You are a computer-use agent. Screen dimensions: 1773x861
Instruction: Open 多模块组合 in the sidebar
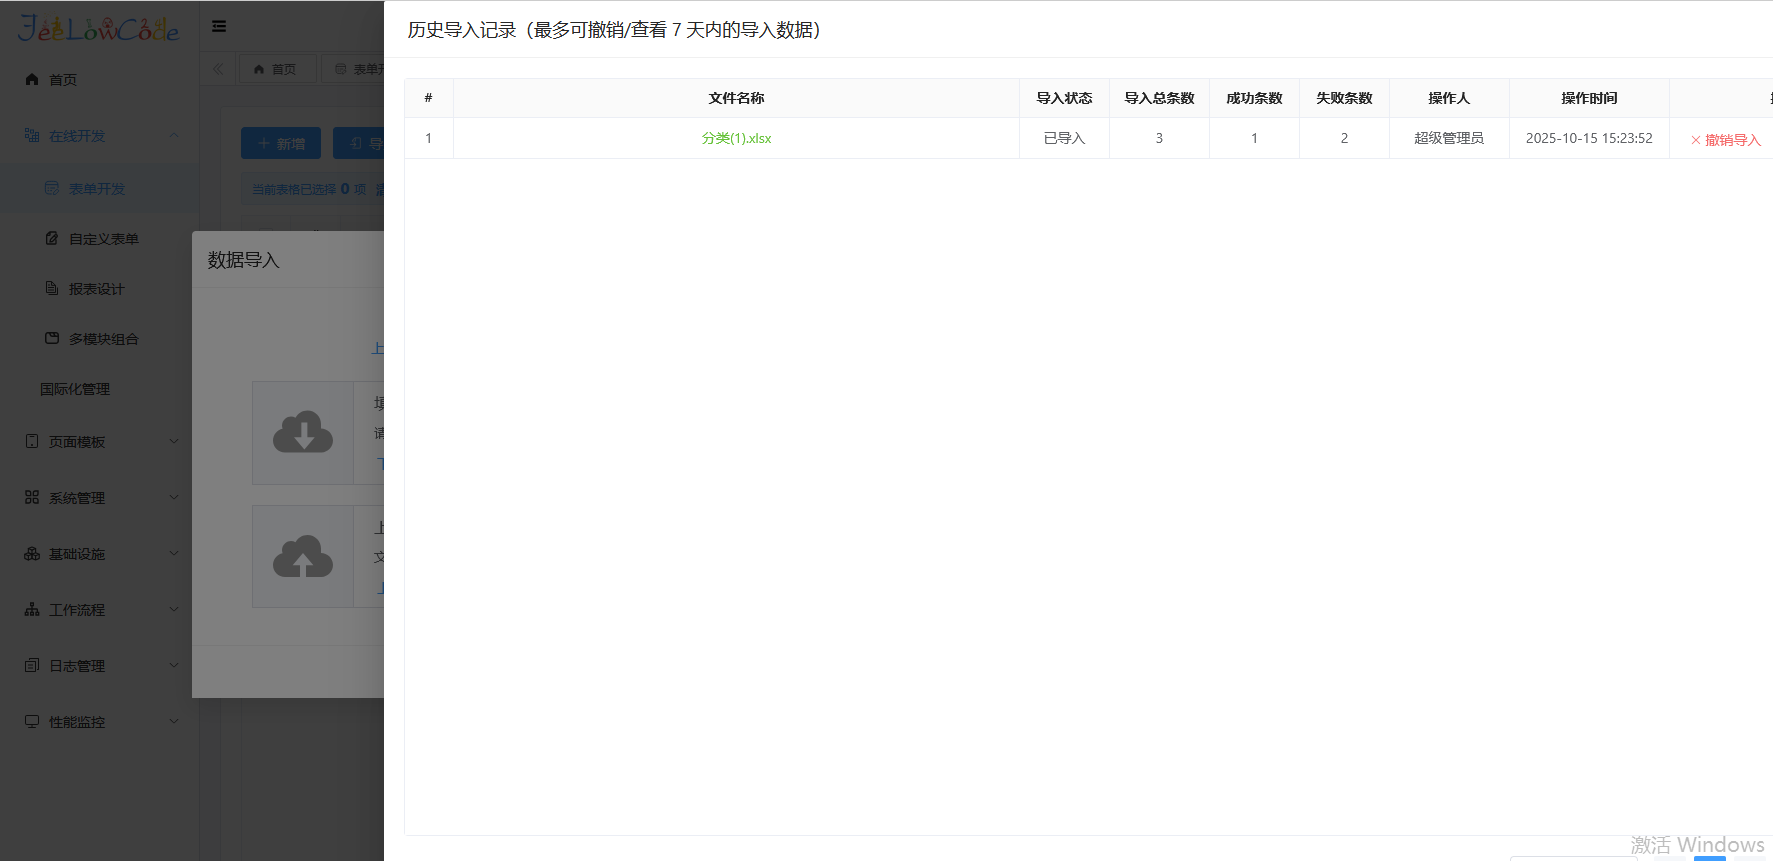click(x=100, y=338)
